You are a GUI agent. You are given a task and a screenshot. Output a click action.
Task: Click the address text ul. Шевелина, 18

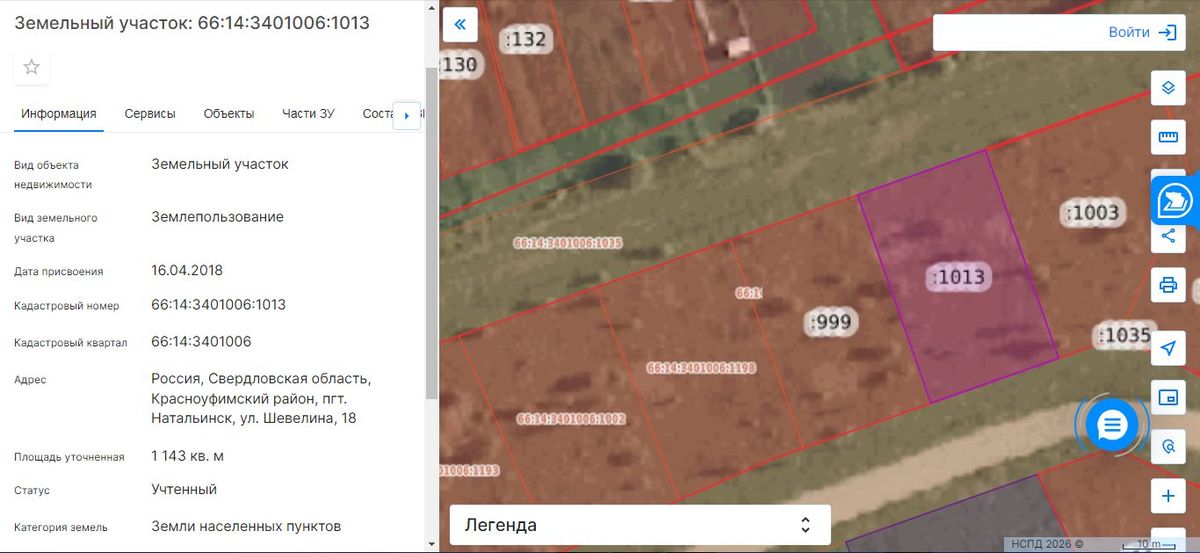298,418
